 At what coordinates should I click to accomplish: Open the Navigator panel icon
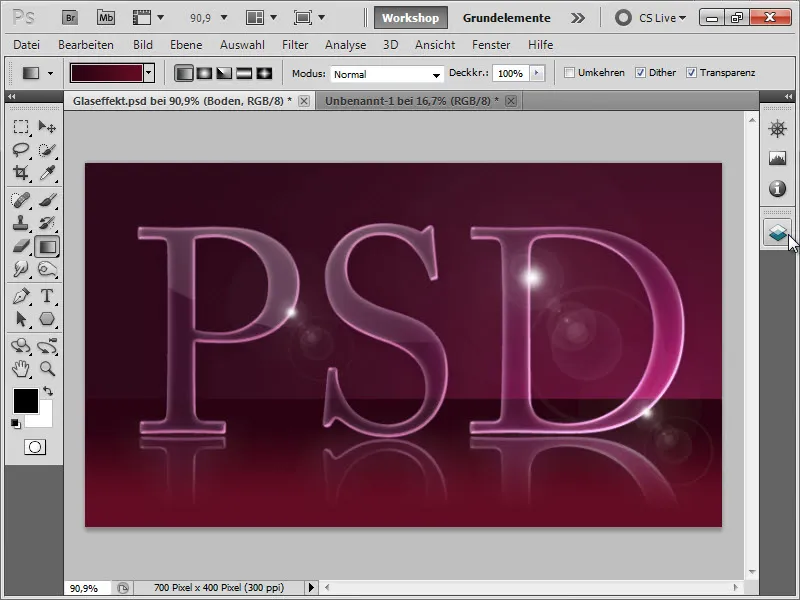click(x=777, y=129)
